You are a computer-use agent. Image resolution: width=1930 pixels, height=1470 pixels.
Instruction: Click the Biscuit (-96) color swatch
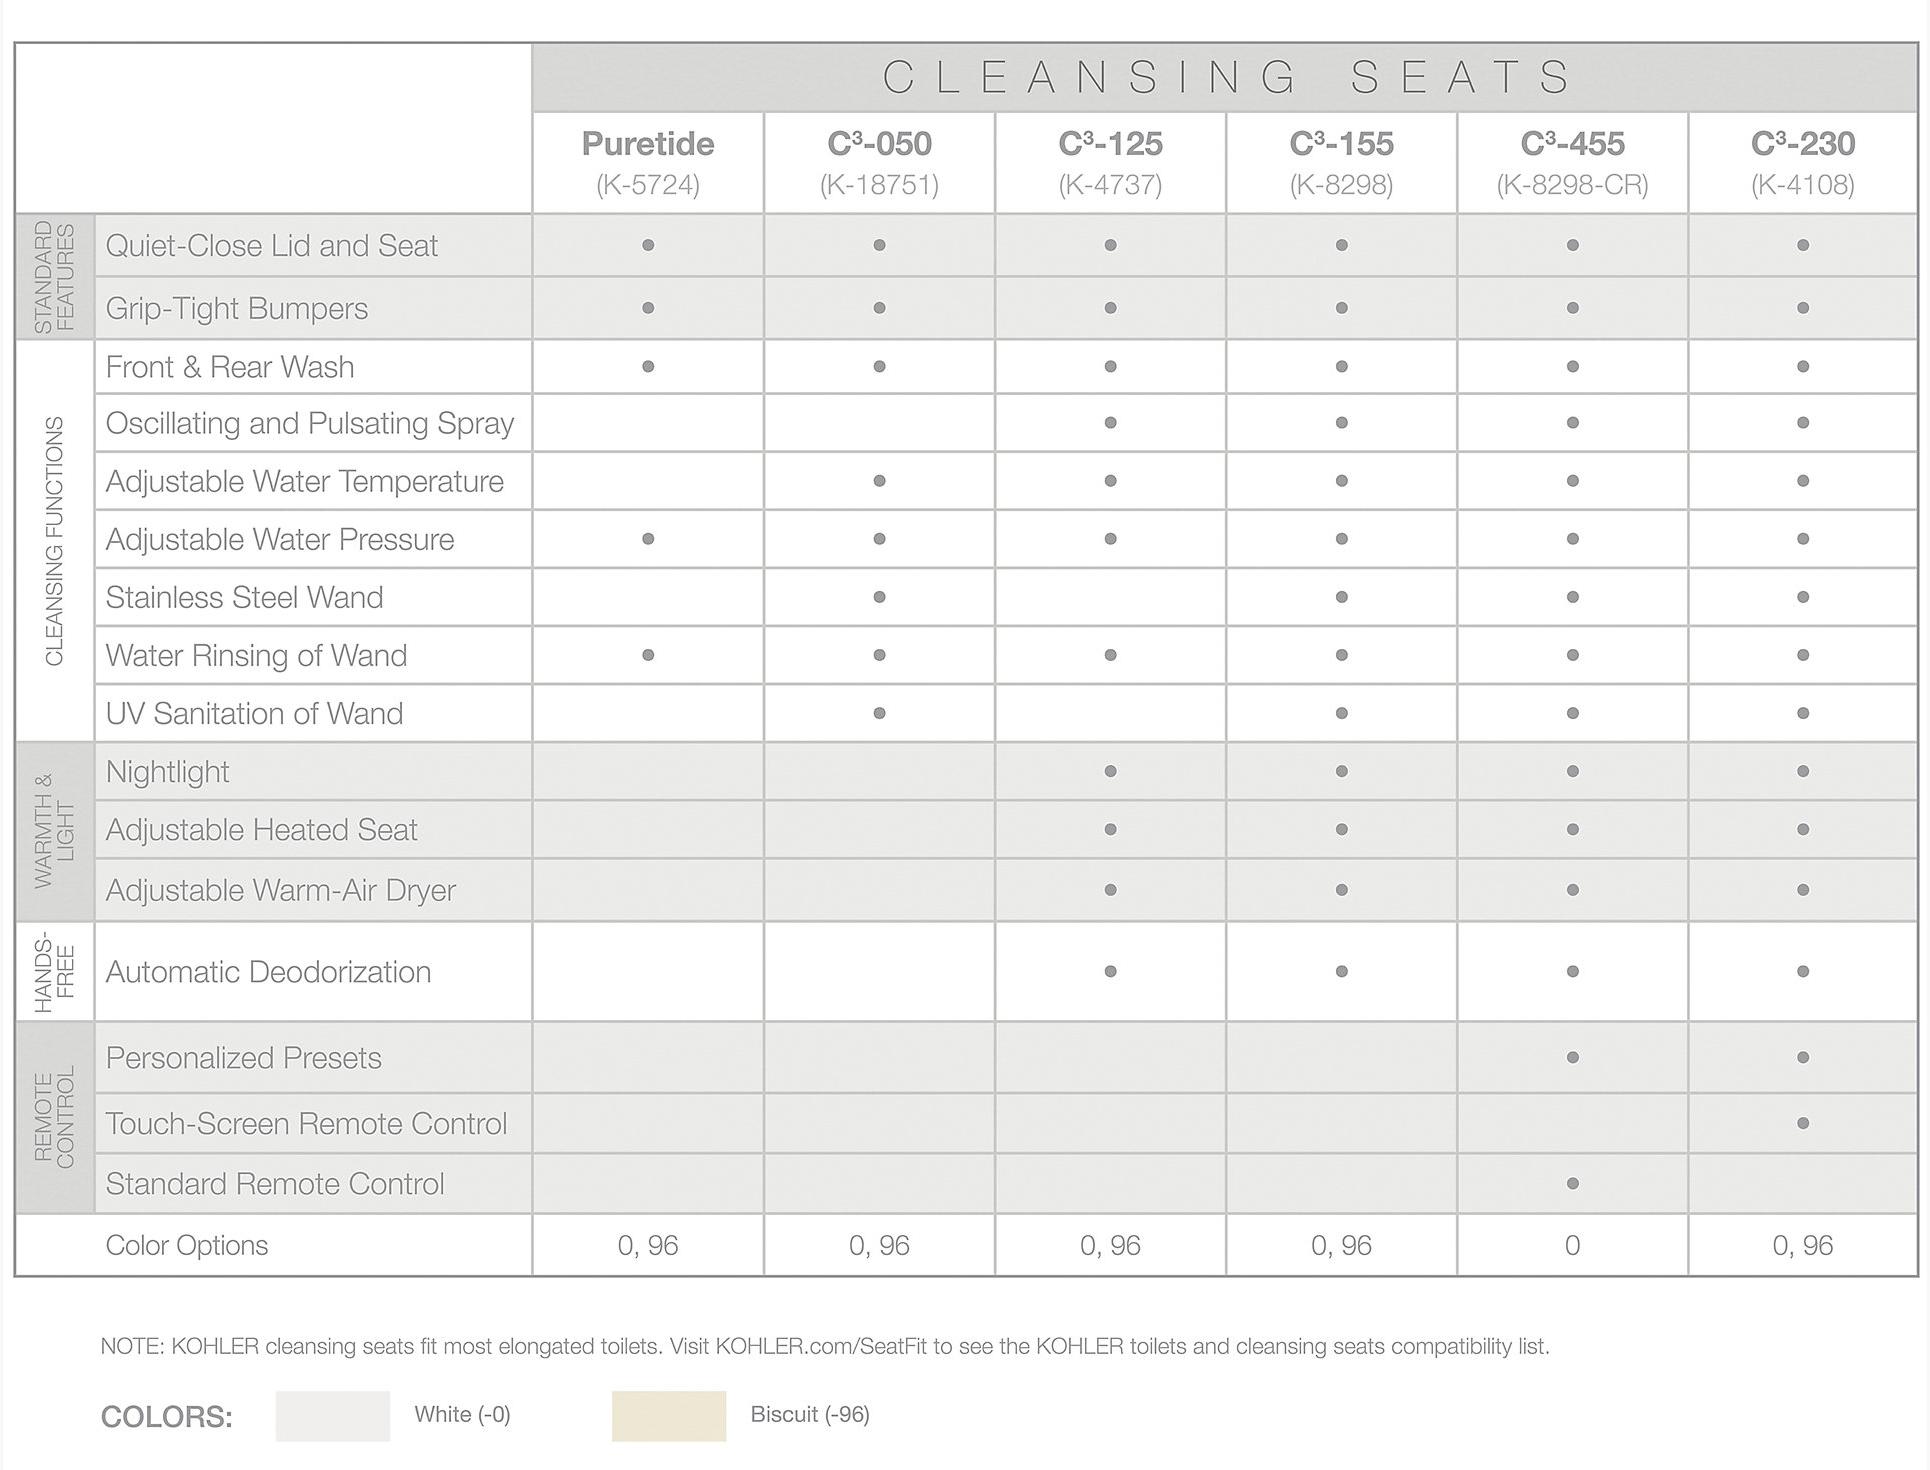(668, 1415)
